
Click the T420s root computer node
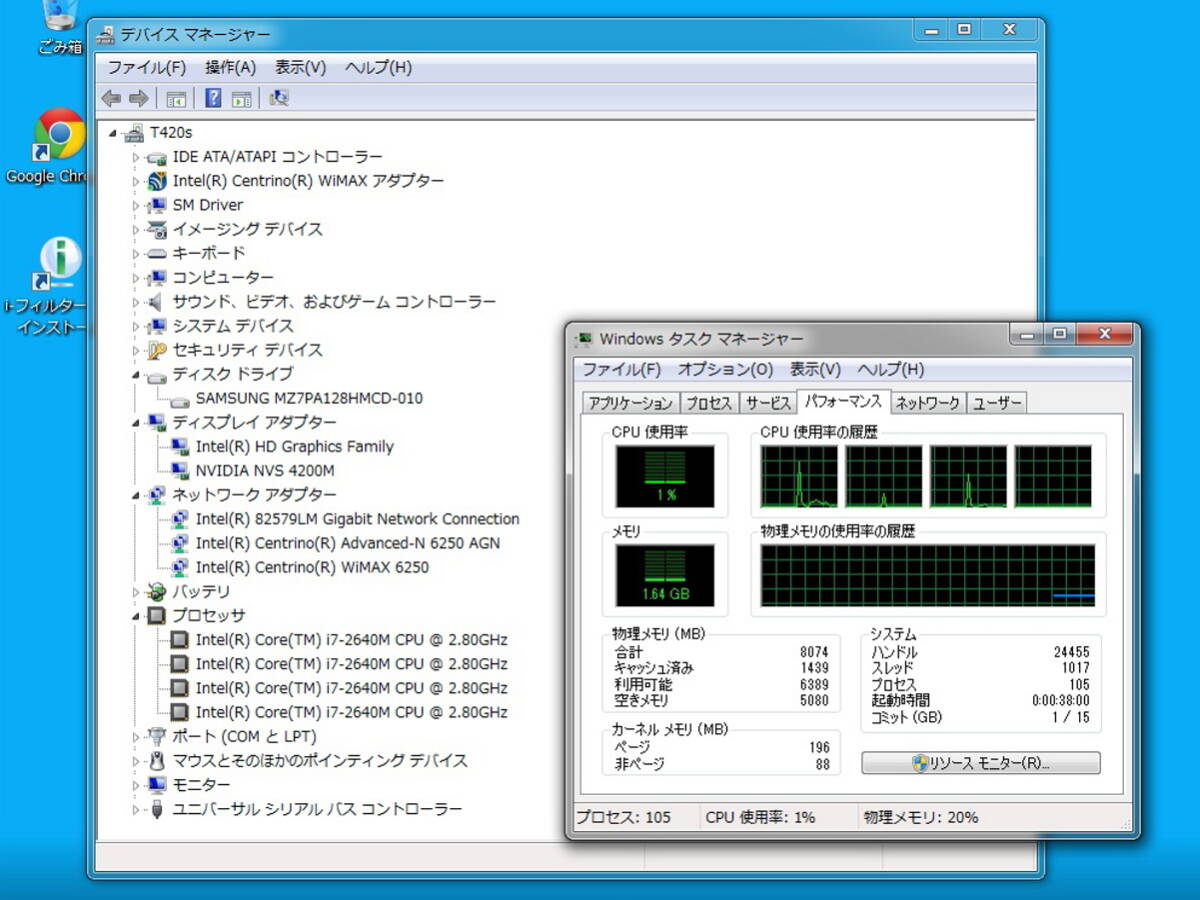click(170, 132)
